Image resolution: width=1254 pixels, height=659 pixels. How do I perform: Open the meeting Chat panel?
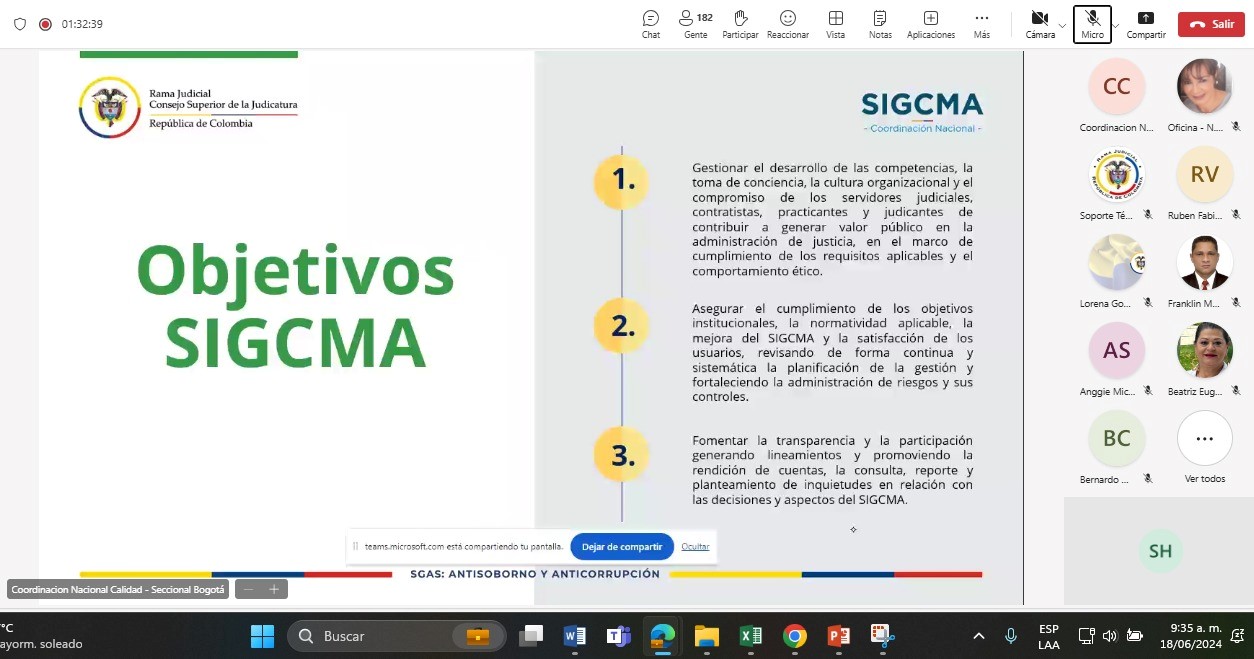(x=651, y=25)
